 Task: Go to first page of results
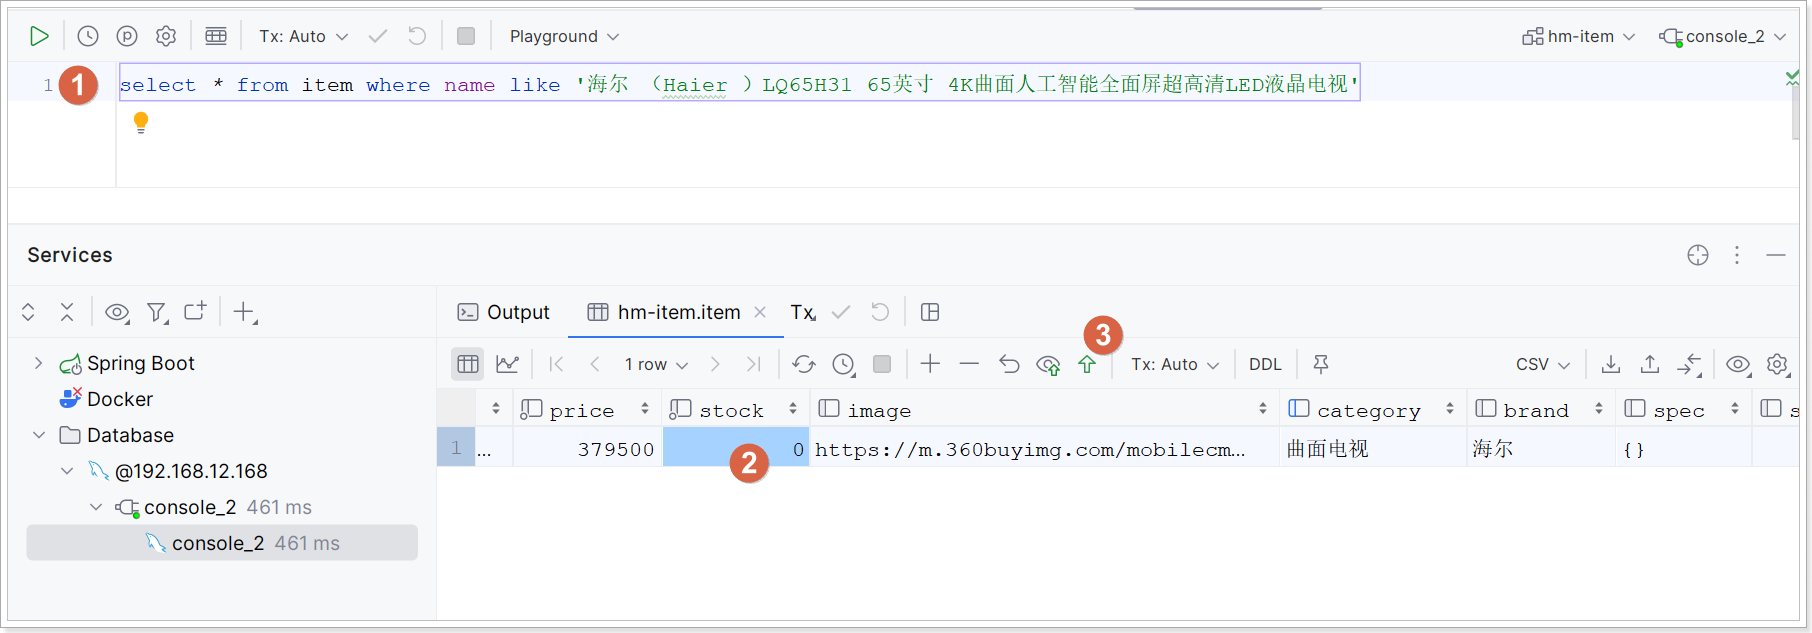[x=557, y=364]
